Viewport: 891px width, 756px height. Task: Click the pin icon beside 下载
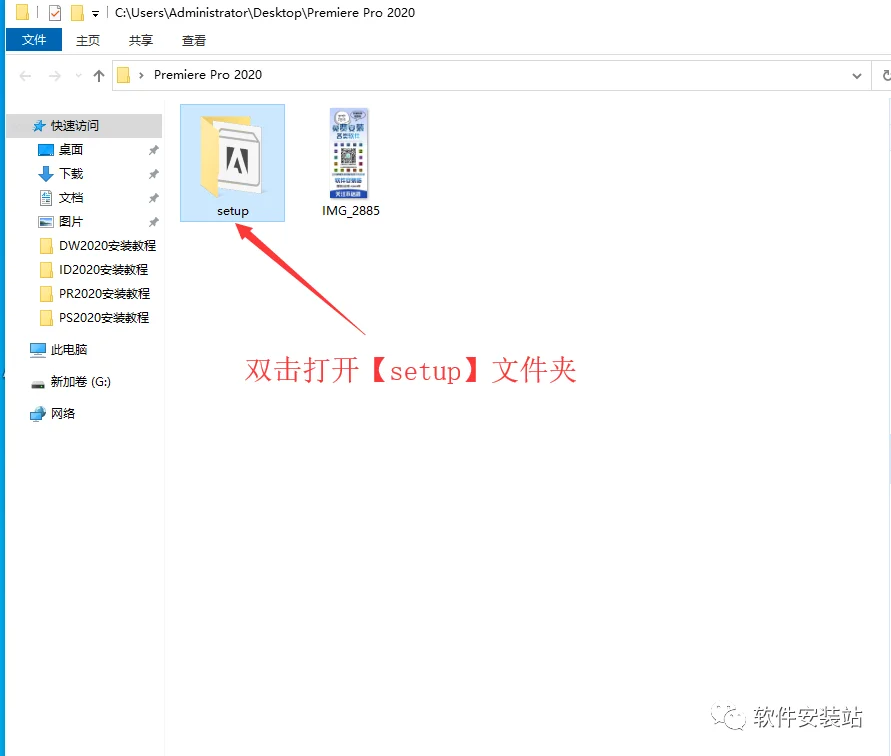[153, 174]
